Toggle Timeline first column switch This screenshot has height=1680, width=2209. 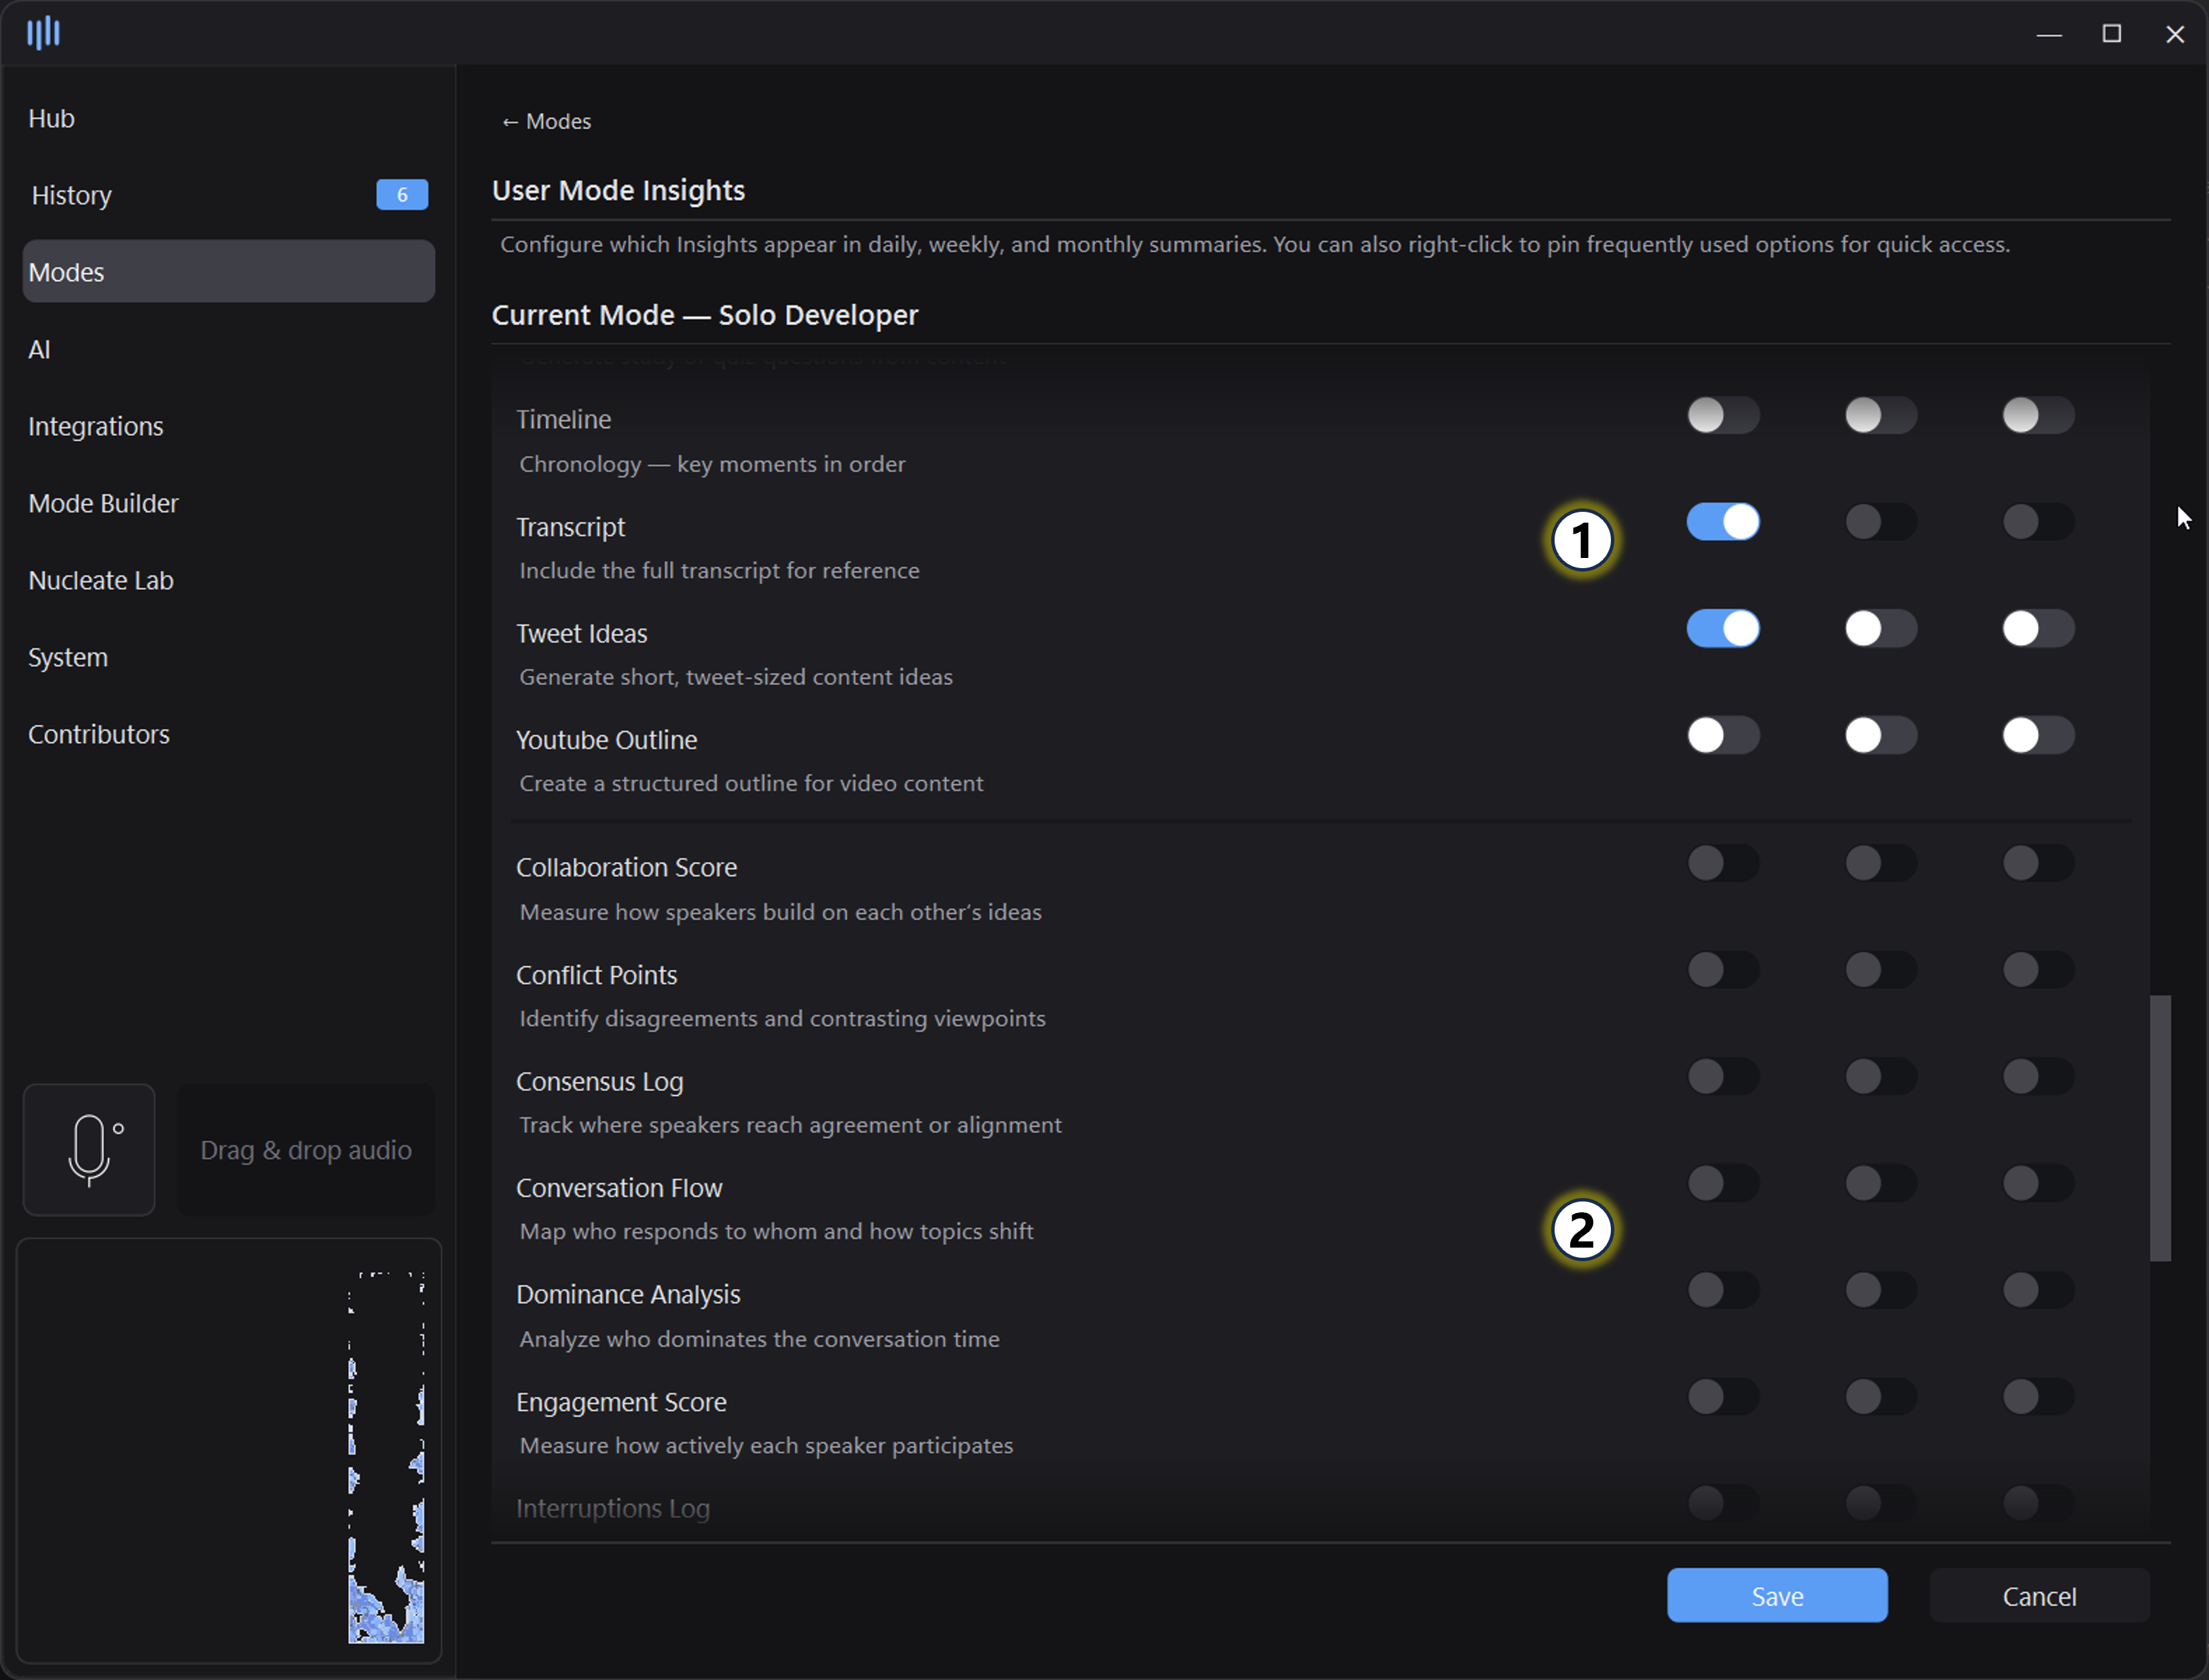(1723, 415)
